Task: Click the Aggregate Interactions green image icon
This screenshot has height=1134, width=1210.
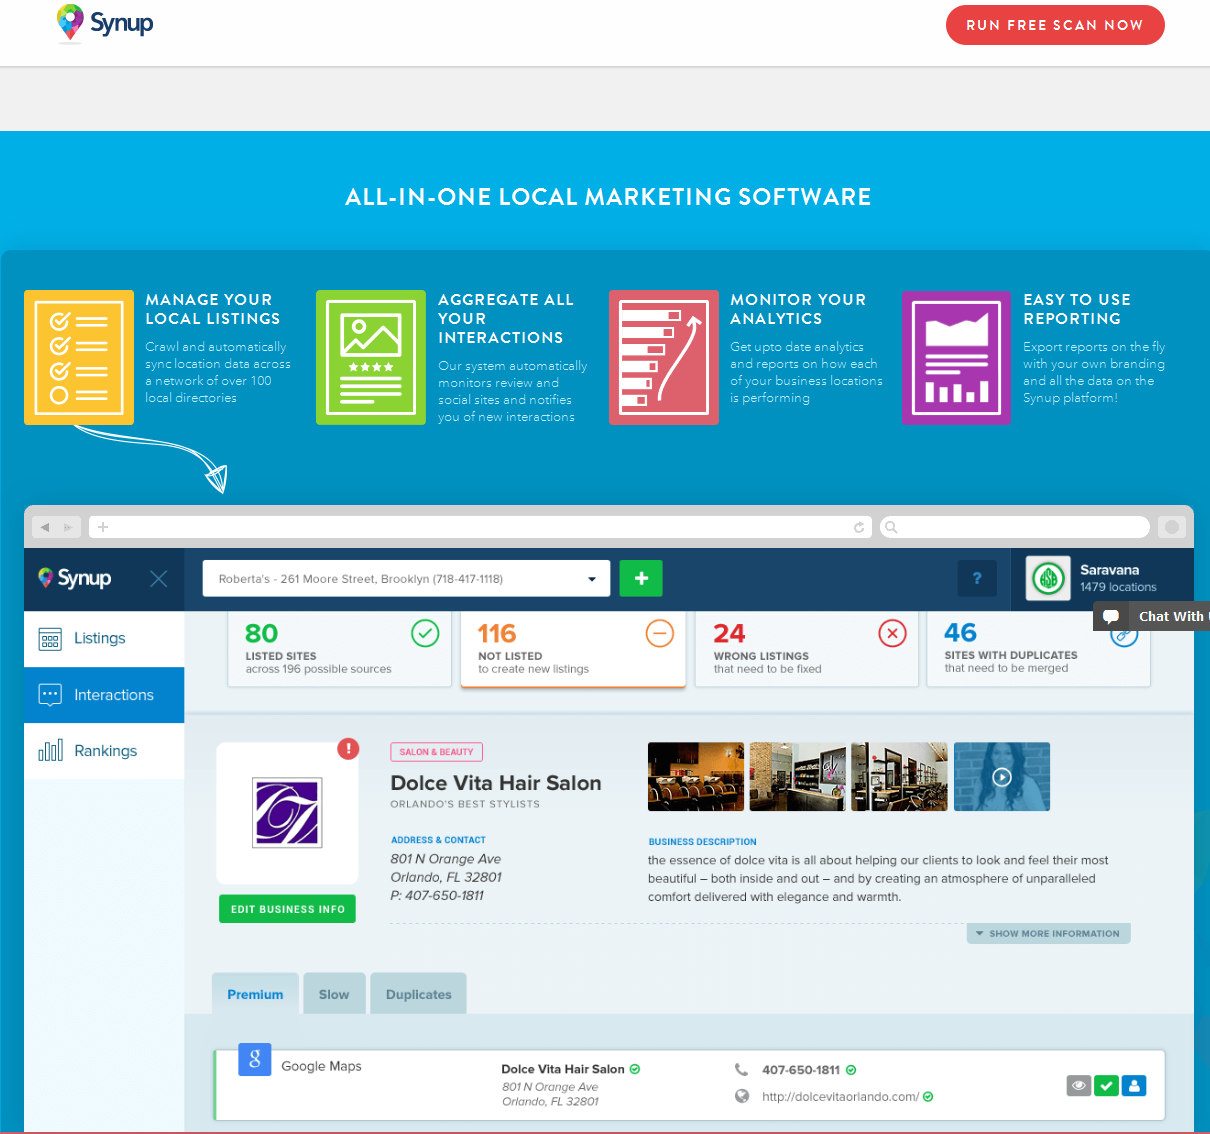Action: [371, 358]
